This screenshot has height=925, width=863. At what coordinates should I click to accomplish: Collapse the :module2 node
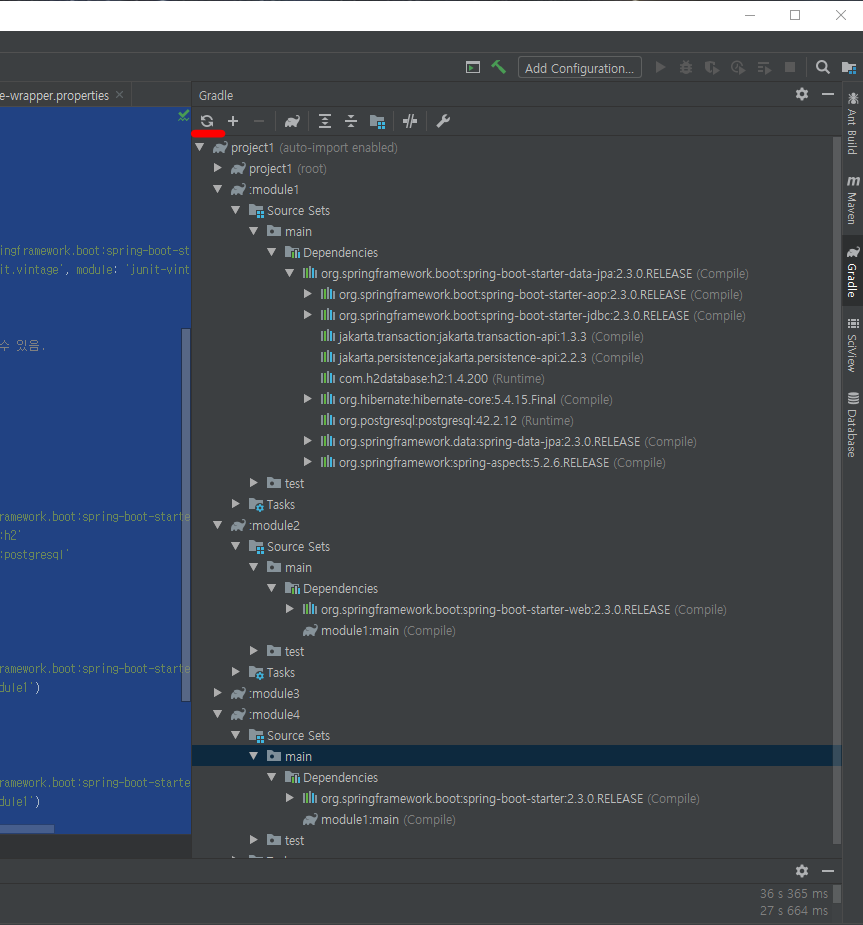click(218, 524)
